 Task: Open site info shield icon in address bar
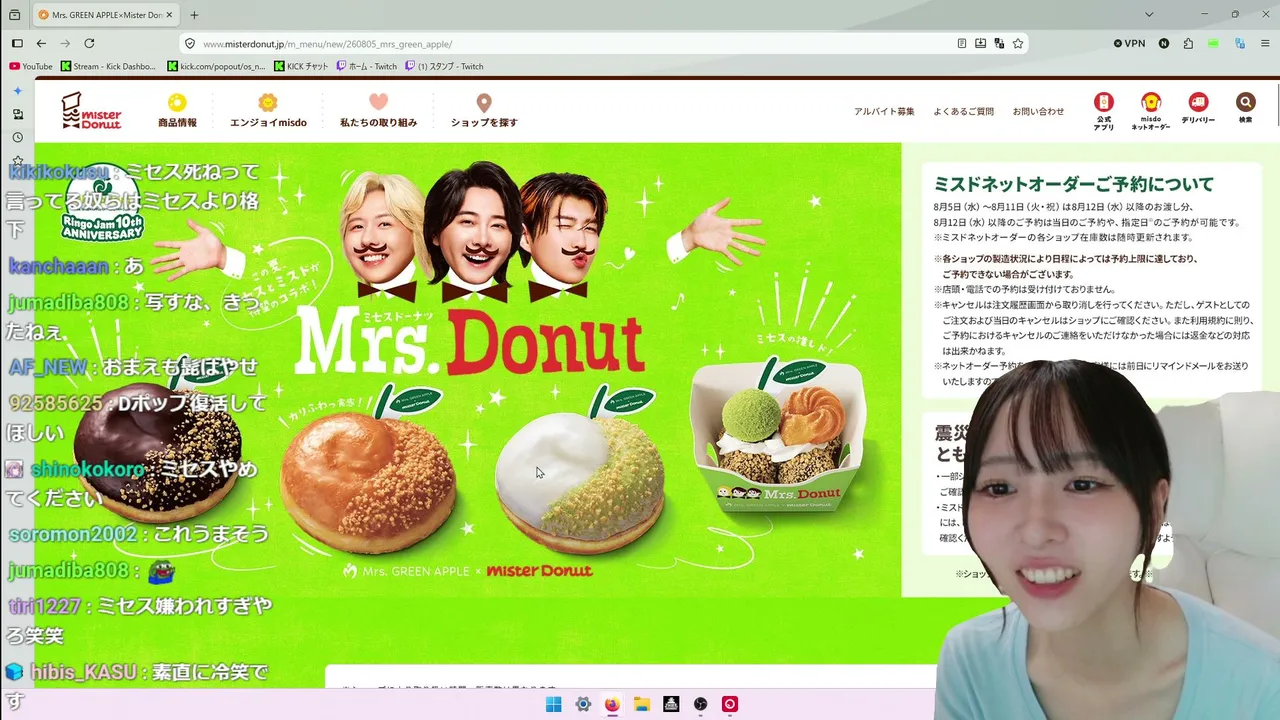point(189,44)
